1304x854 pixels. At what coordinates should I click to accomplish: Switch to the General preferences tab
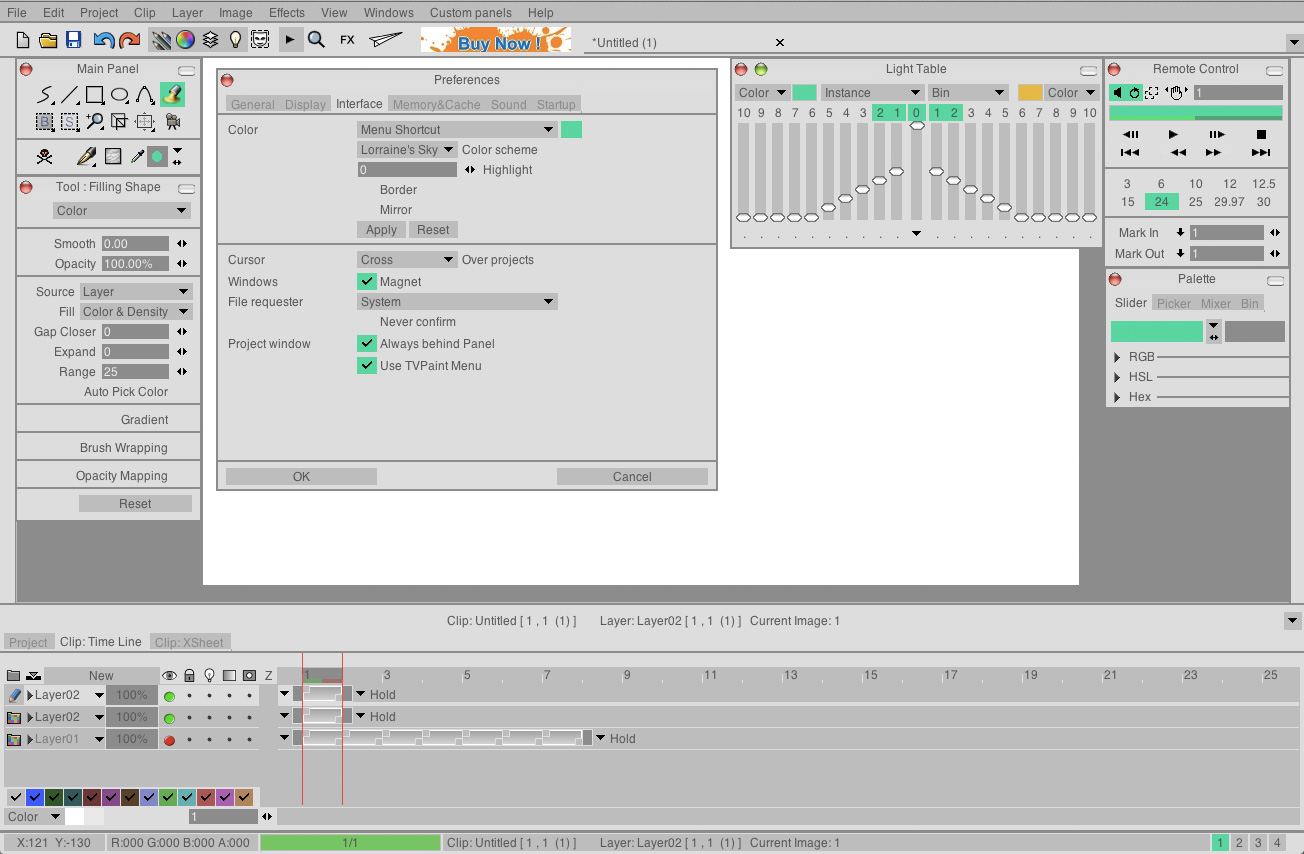[252, 104]
